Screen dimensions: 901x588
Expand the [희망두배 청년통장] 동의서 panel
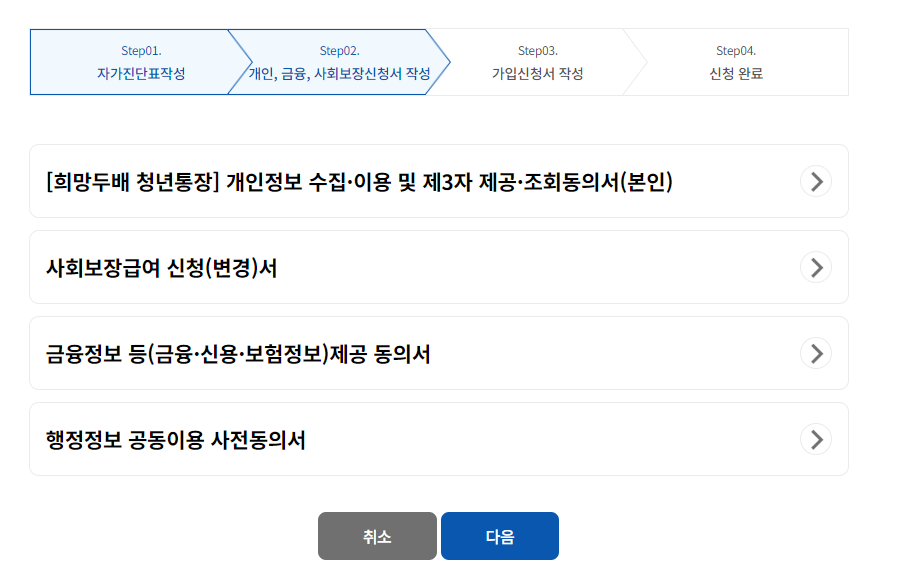440,181
